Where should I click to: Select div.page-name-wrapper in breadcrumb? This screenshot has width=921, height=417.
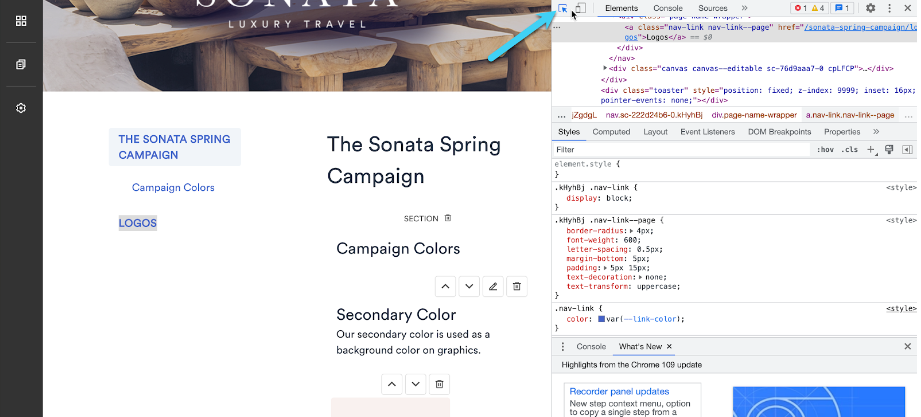(754, 115)
